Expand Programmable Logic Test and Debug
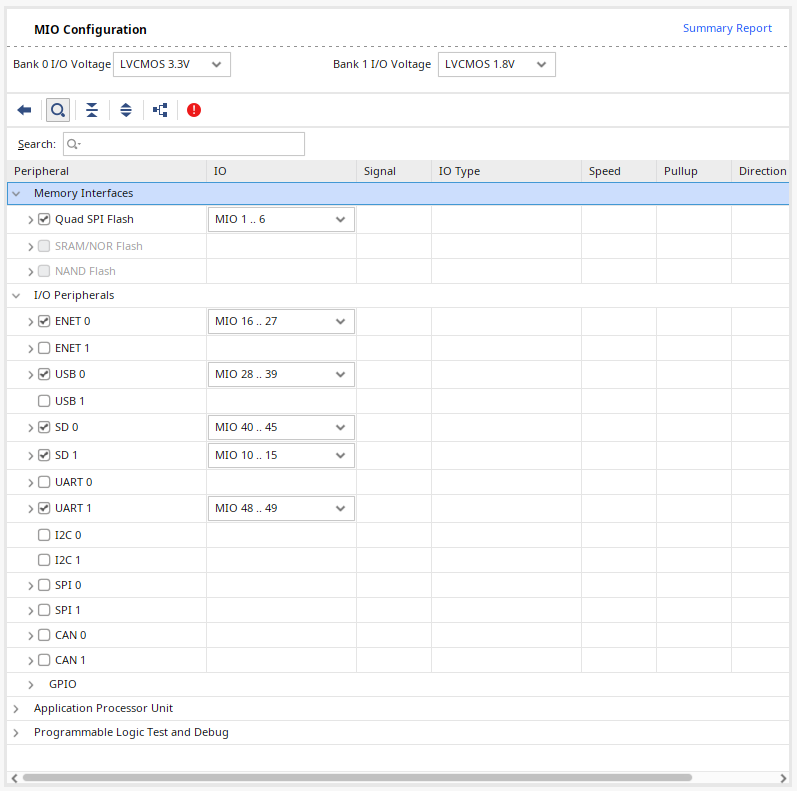The image size is (797, 791). [16, 733]
